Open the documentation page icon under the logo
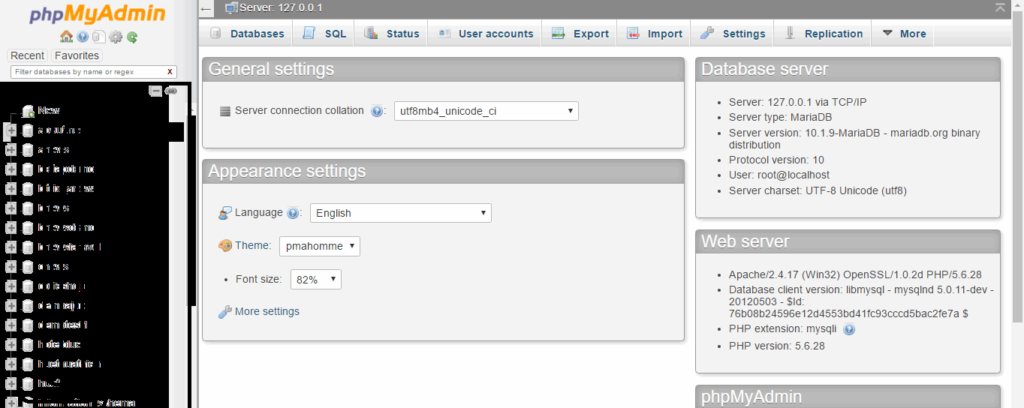Image resolution: width=1024 pixels, height=408 pixels. pyautogui.click(x=99, y=37)
